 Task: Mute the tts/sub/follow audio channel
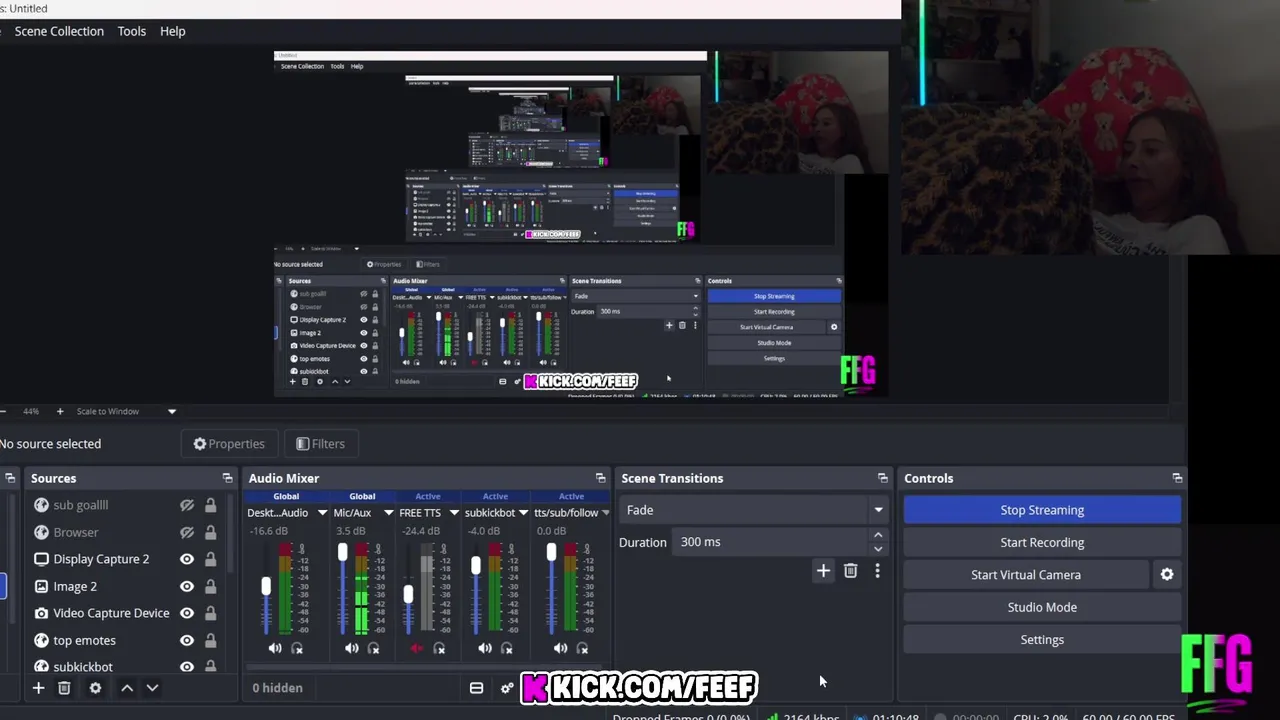tap(560, 649)
